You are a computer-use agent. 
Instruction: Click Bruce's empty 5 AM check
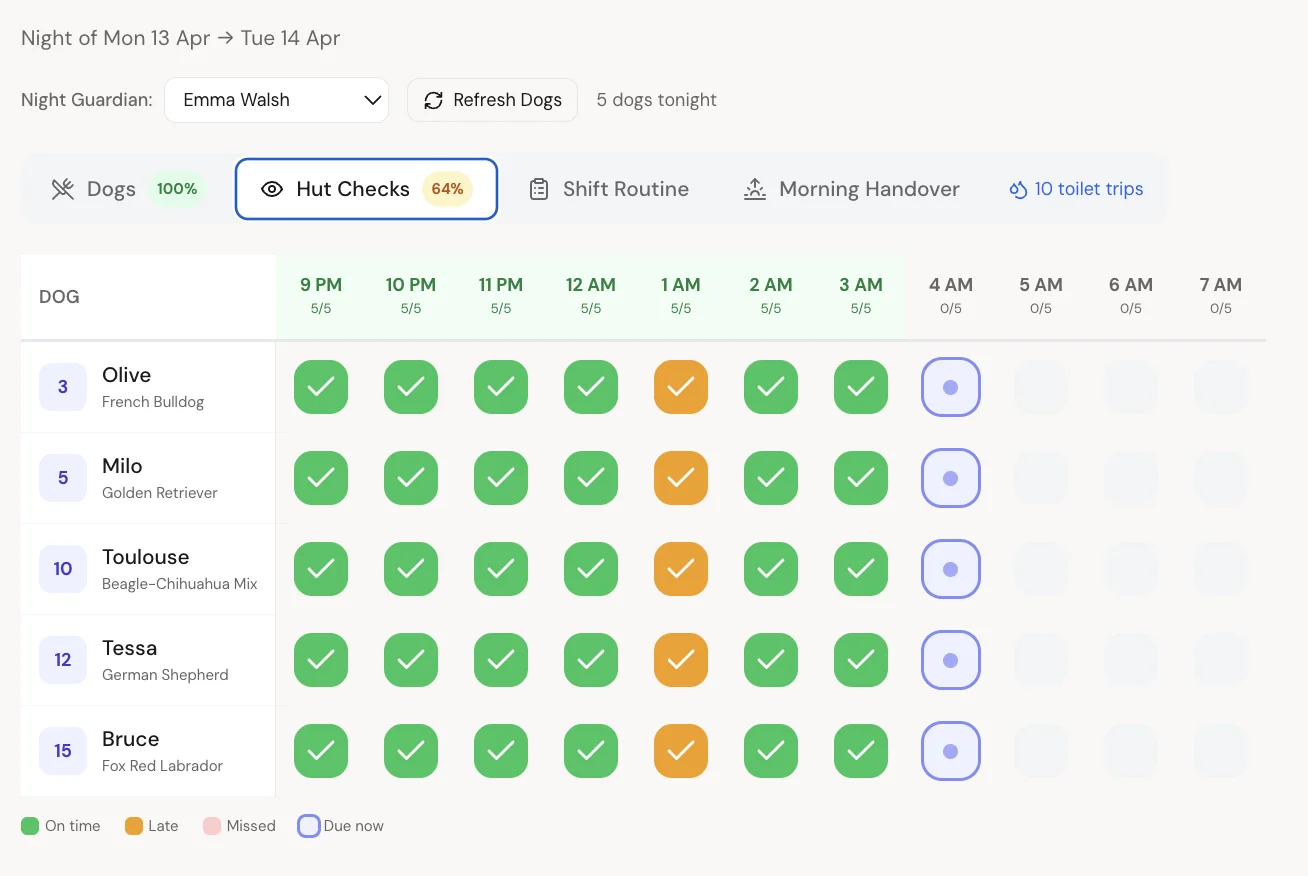(x=1041, y=751)
